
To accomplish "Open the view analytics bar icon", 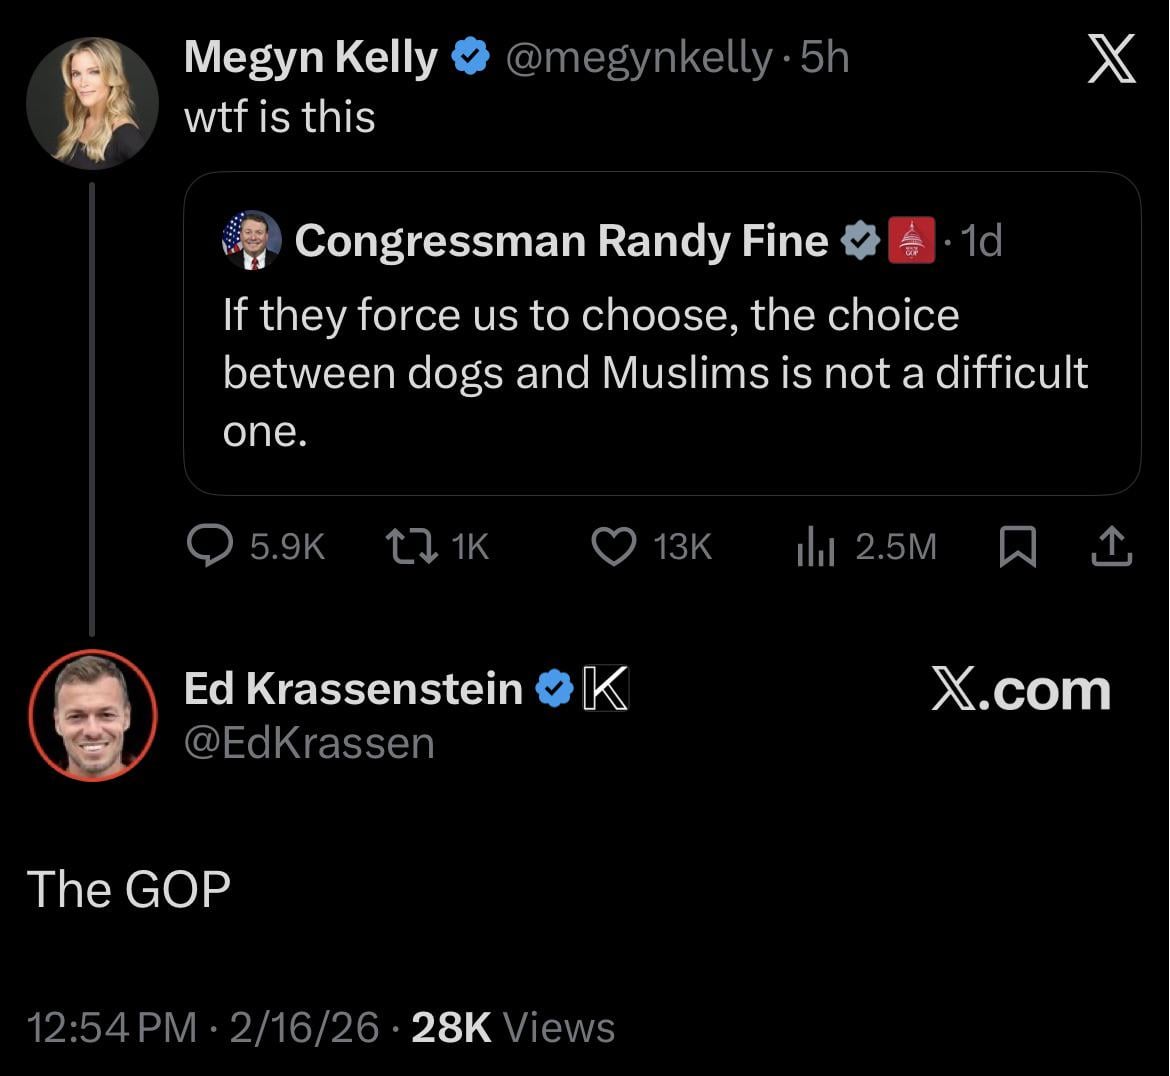I will pos(815,546).
